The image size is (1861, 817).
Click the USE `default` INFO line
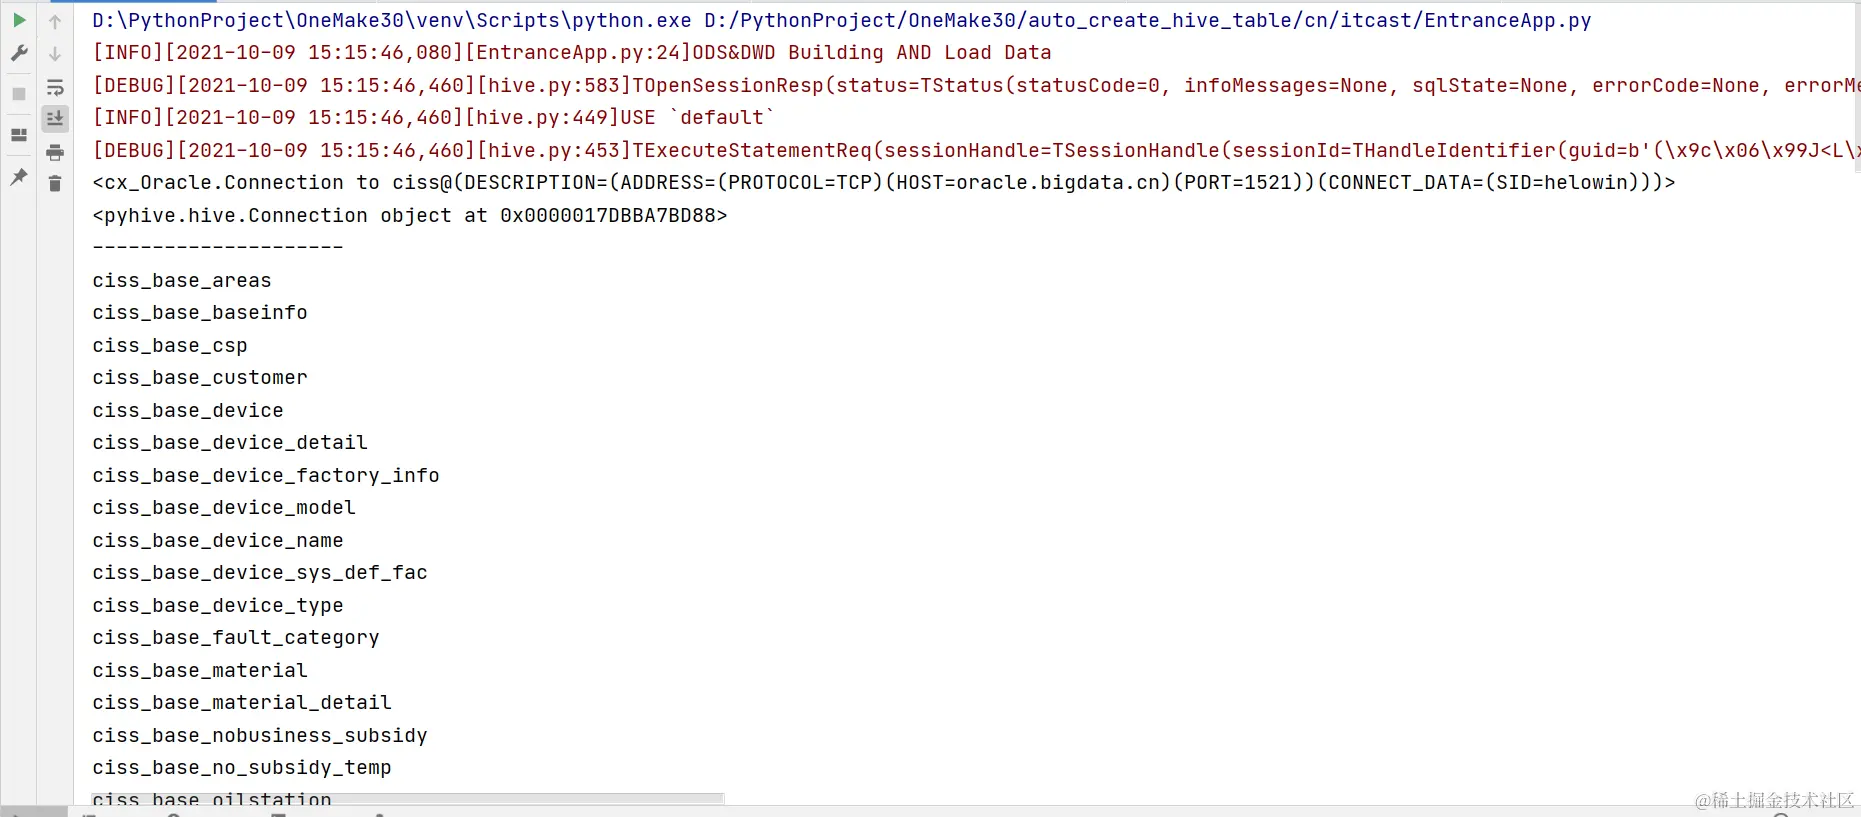[x=433, y=117]
